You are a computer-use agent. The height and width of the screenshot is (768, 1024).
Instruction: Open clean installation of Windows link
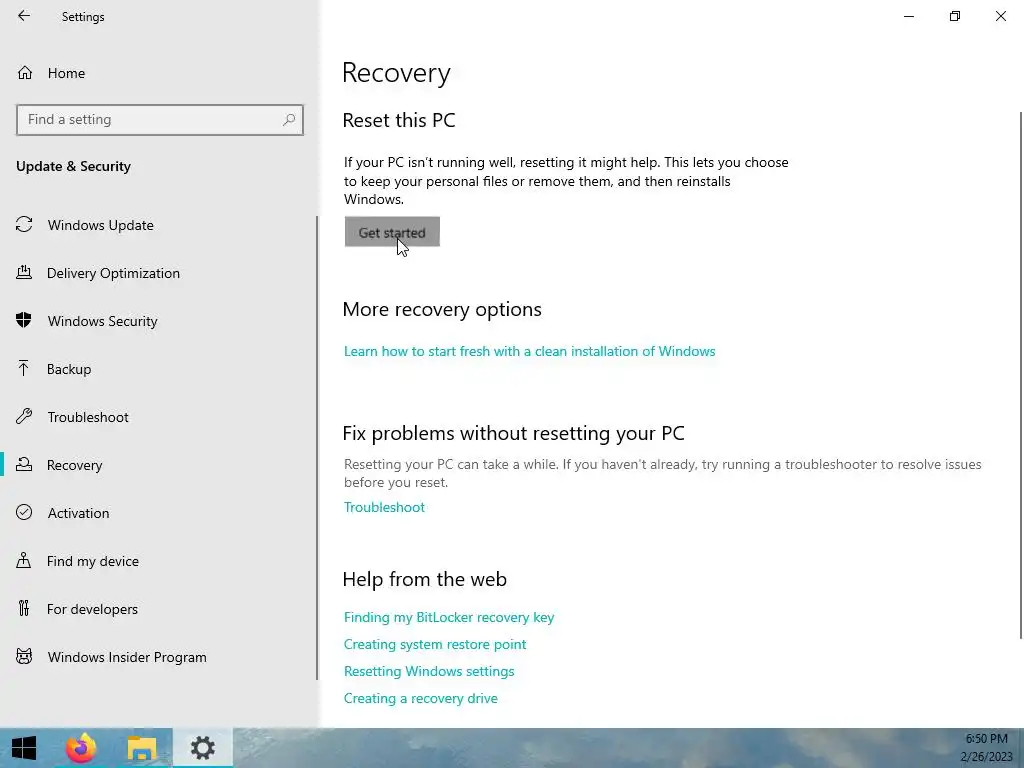[530, 351]
